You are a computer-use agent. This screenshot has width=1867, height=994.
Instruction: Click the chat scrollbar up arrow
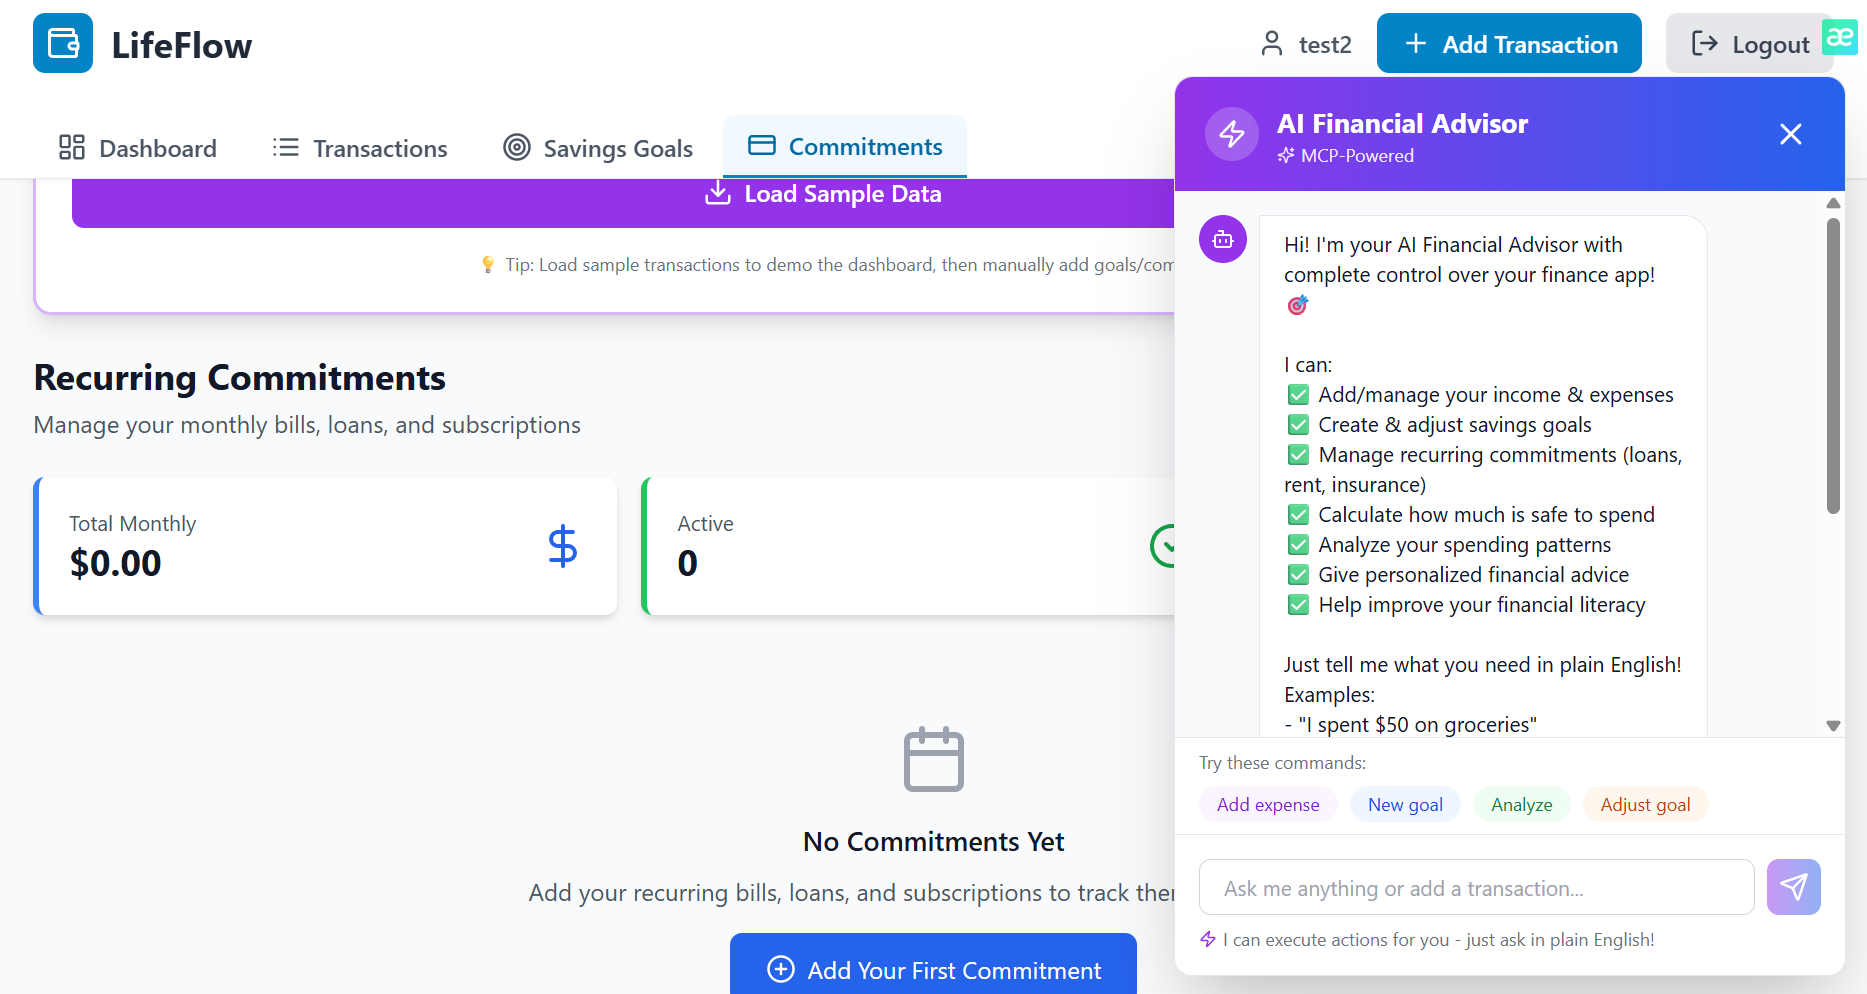coord(1833,203)
